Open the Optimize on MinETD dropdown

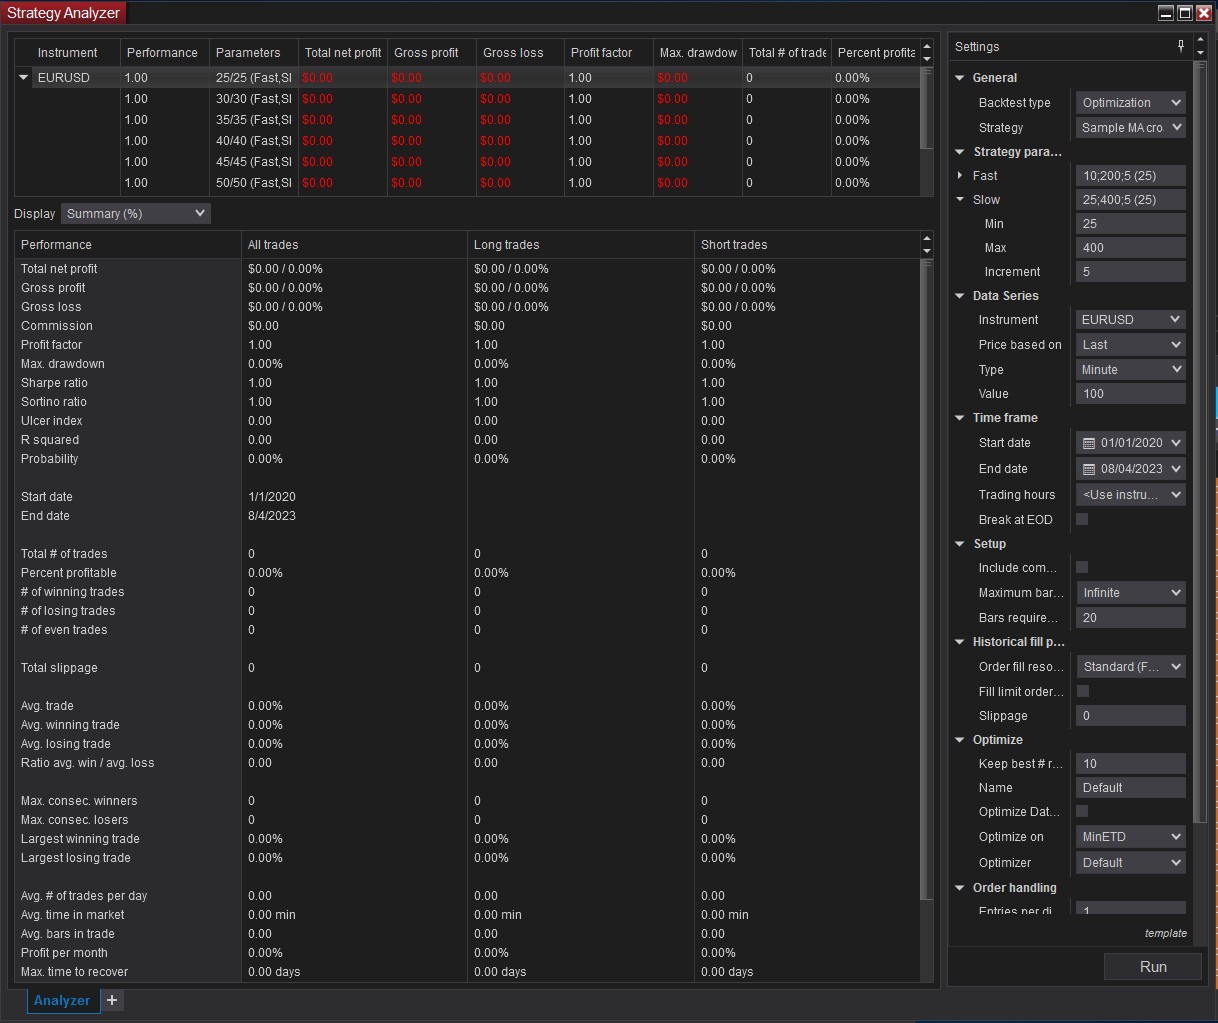(1131, 837)
